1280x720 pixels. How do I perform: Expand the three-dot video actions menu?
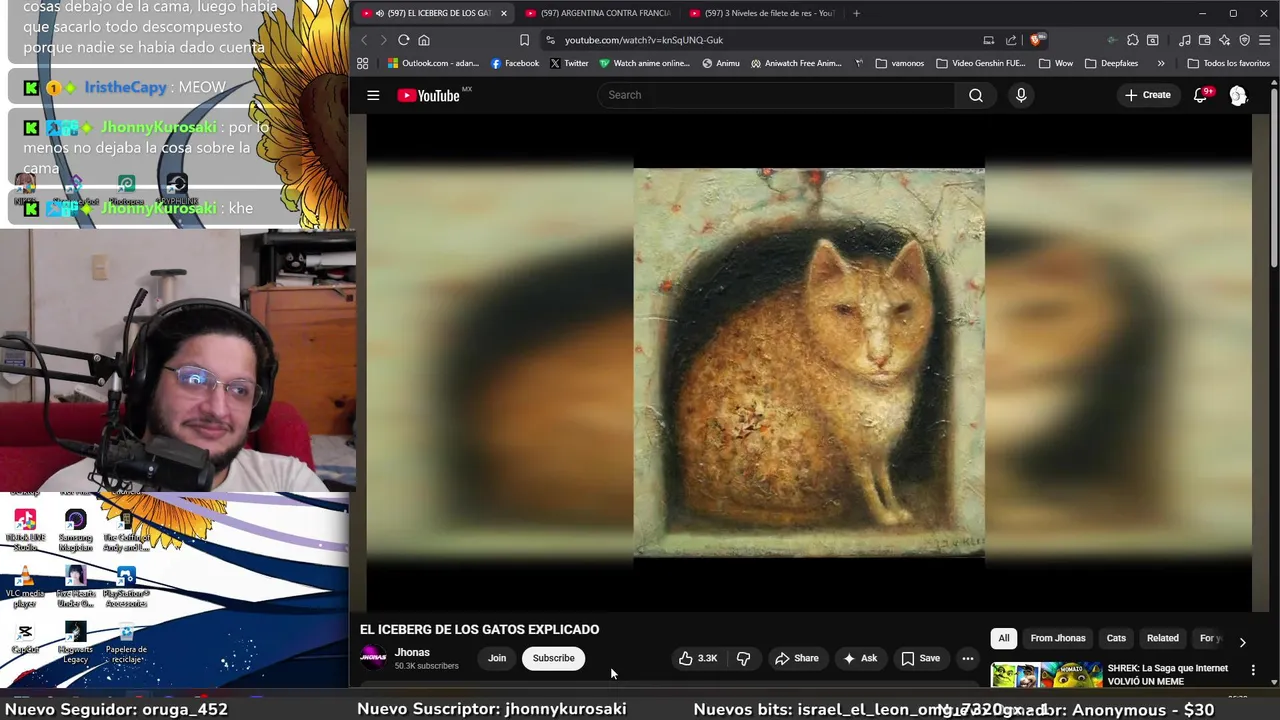tap(967, 658)
